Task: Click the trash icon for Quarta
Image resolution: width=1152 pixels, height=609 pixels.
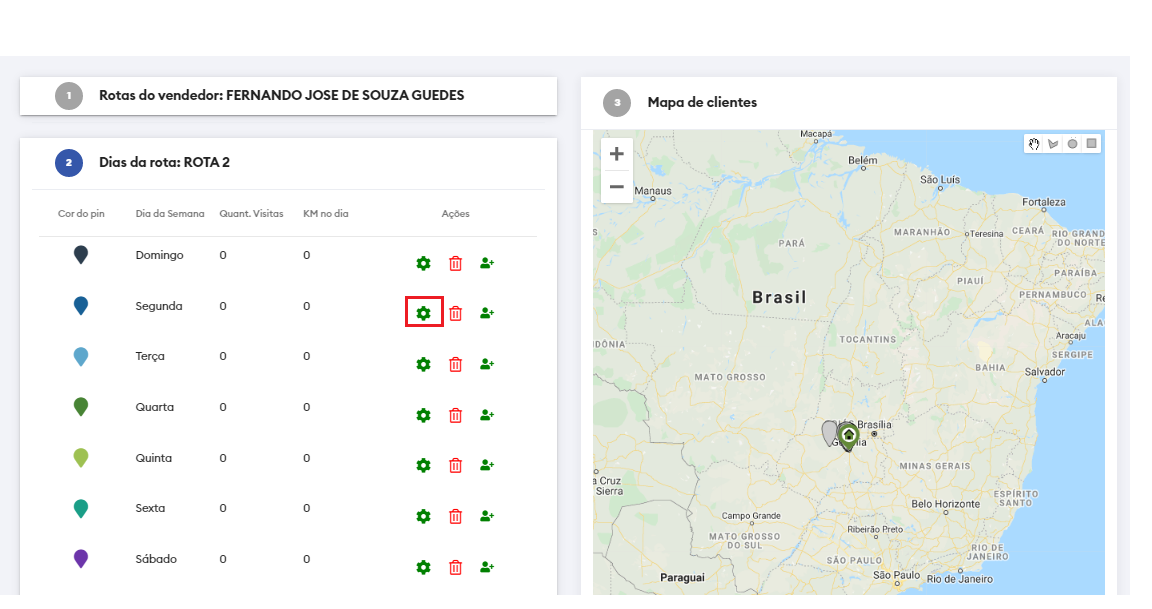Action: [455, 415]
